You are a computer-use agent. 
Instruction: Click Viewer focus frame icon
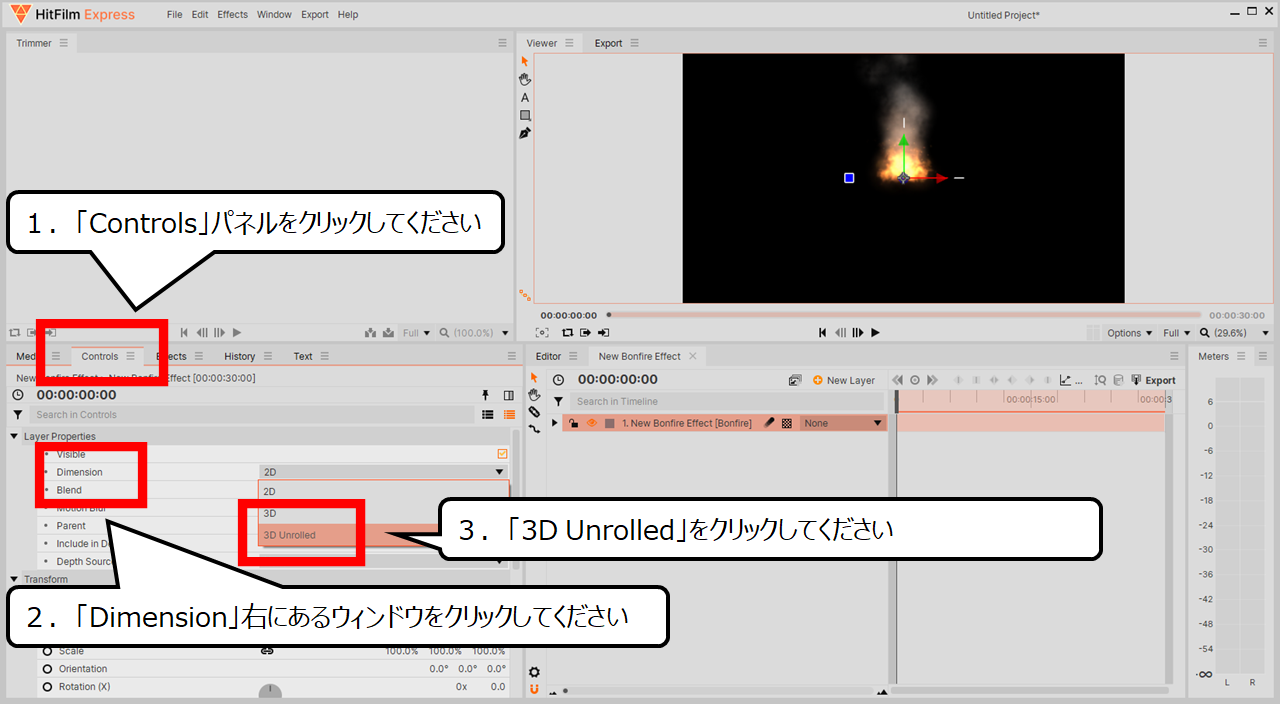click(x=542, y=333)
